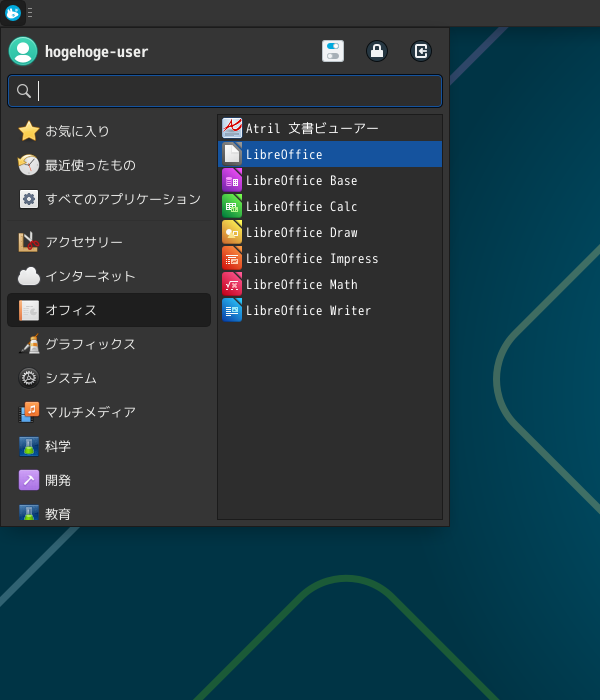Start LibreOffice Impress presentation app
600x700 pixels.
311,259
